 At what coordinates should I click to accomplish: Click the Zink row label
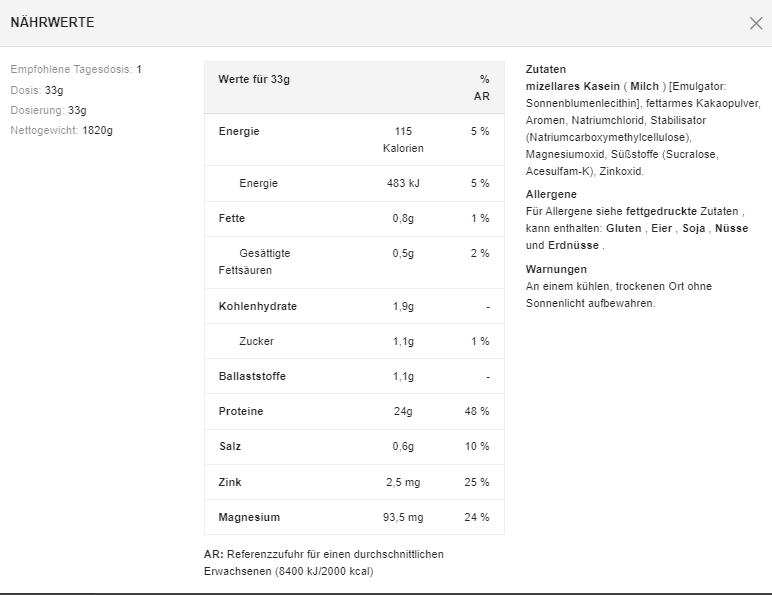(x=230, y=482)
